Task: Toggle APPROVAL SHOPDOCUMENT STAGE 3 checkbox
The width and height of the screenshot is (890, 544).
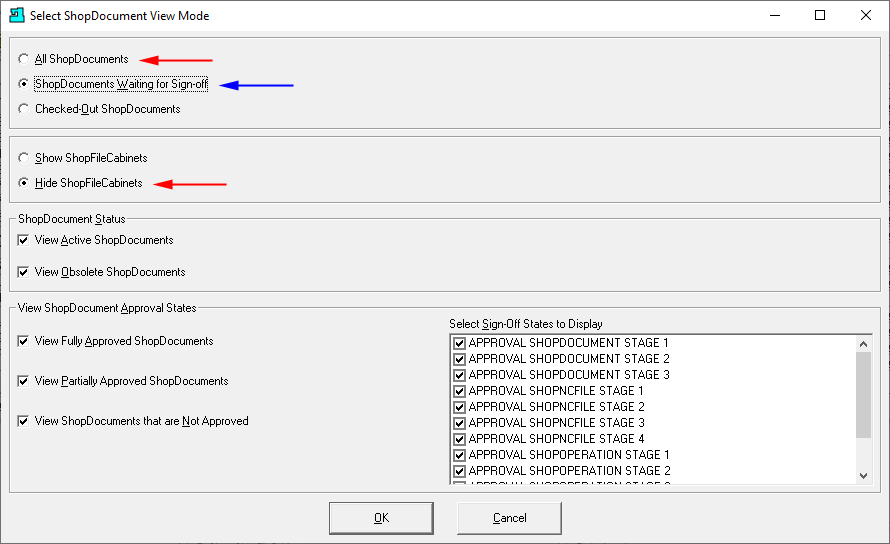Action: [x=460, y=375]
